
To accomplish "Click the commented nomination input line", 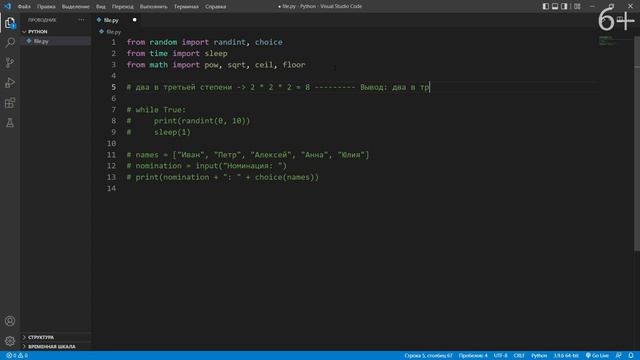I will [207, 166].
